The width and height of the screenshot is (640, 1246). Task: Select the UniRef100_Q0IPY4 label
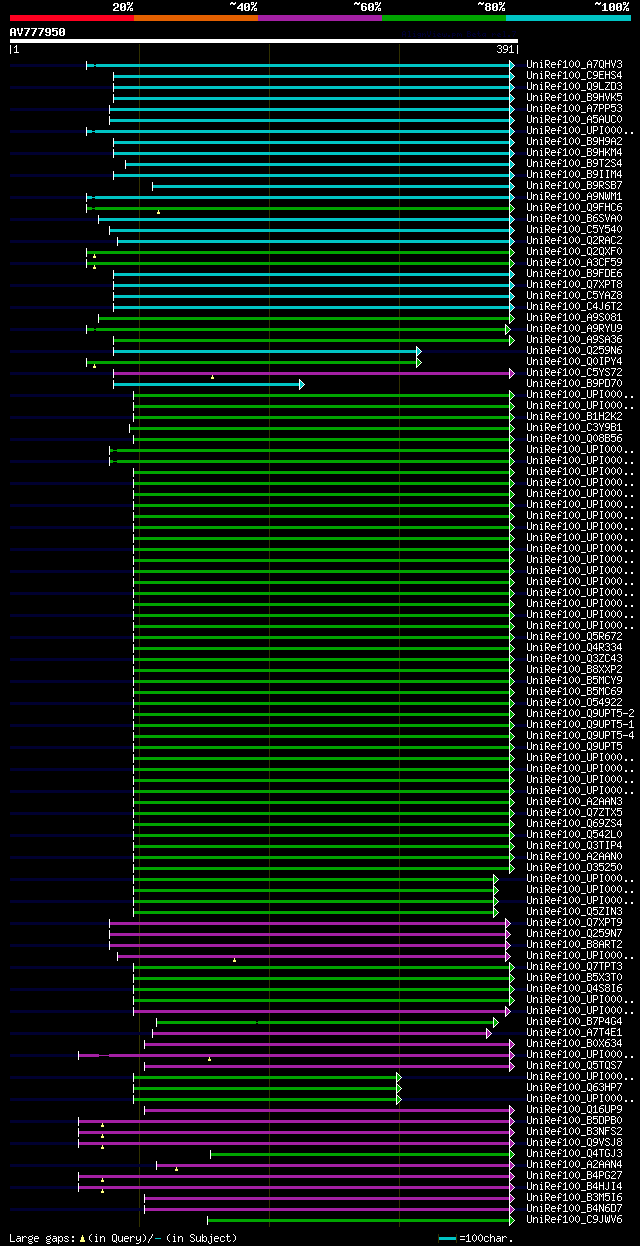574,361
